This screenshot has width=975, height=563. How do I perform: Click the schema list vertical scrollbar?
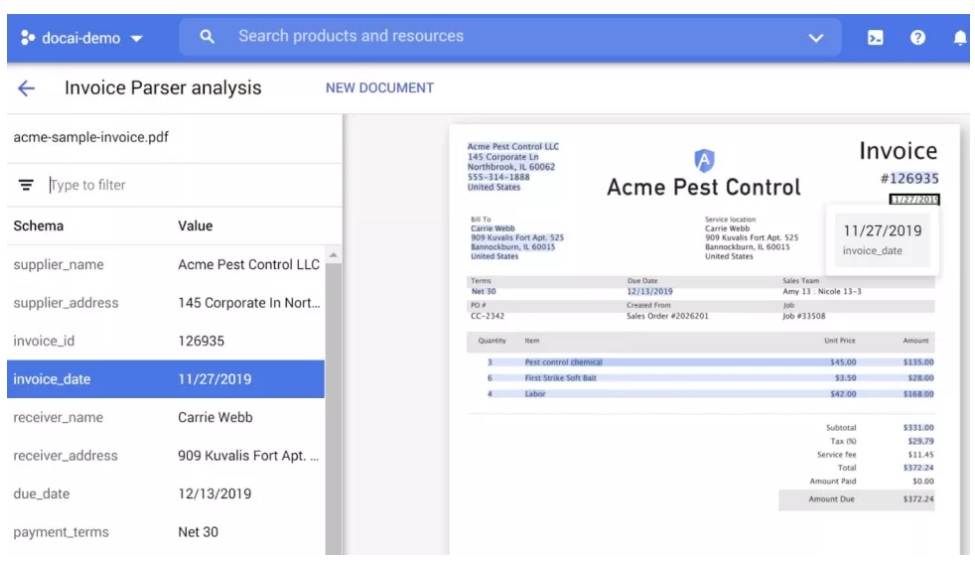tap(333, 400)
